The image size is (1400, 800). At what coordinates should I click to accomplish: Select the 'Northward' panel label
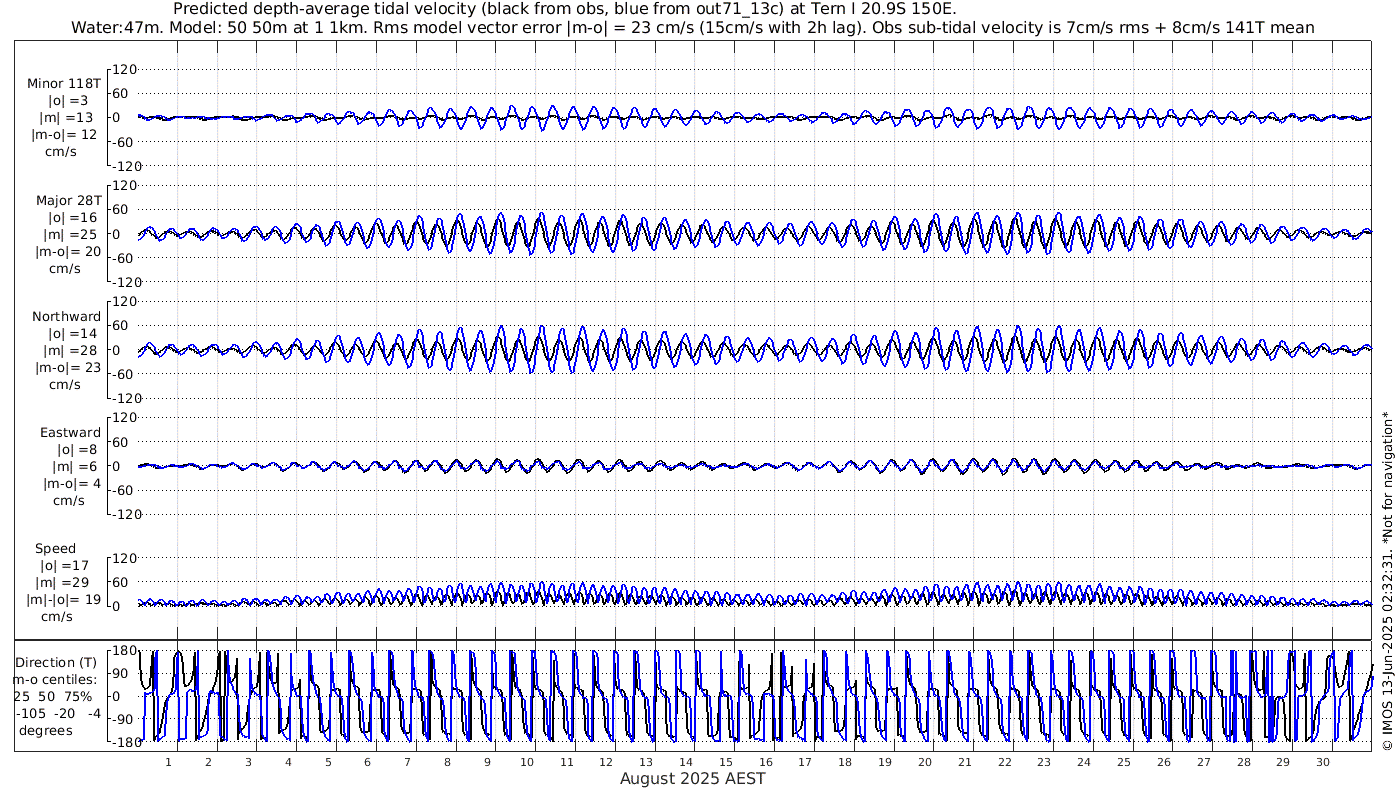[x=66, y=316]
